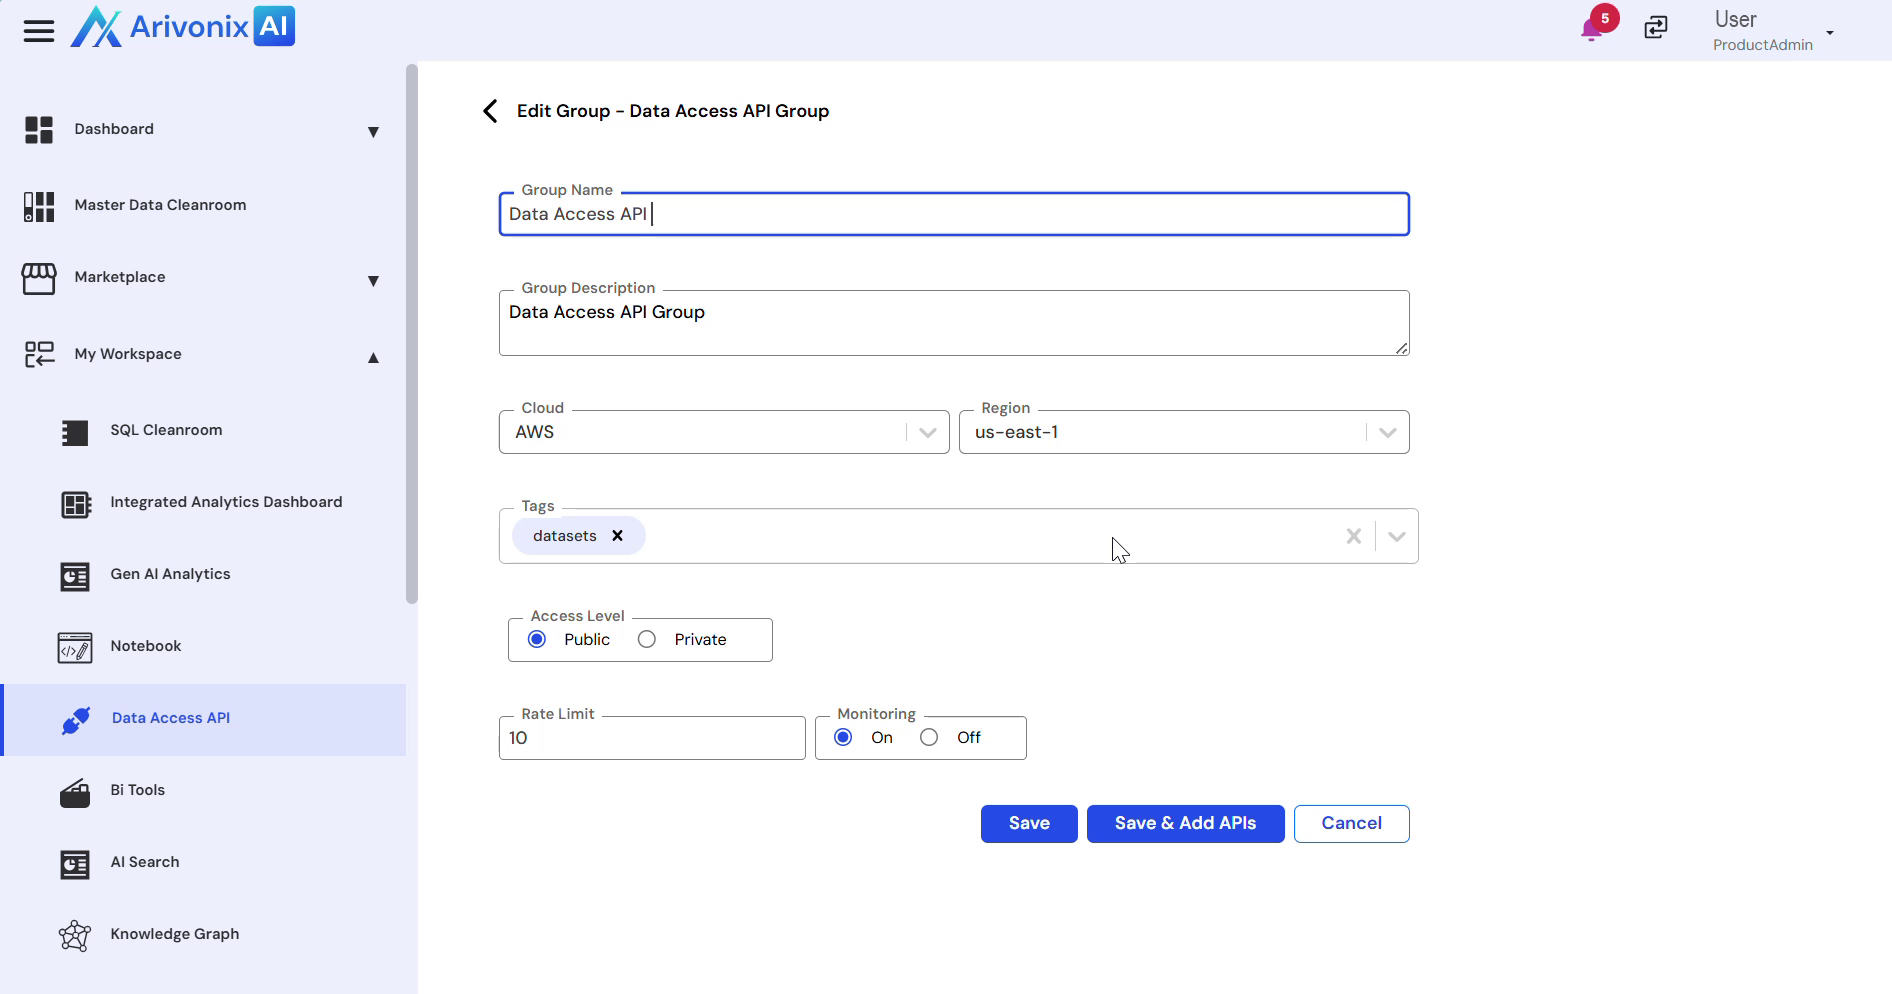
Task: Collapse the My Workspace section
Action: point(373,357)
